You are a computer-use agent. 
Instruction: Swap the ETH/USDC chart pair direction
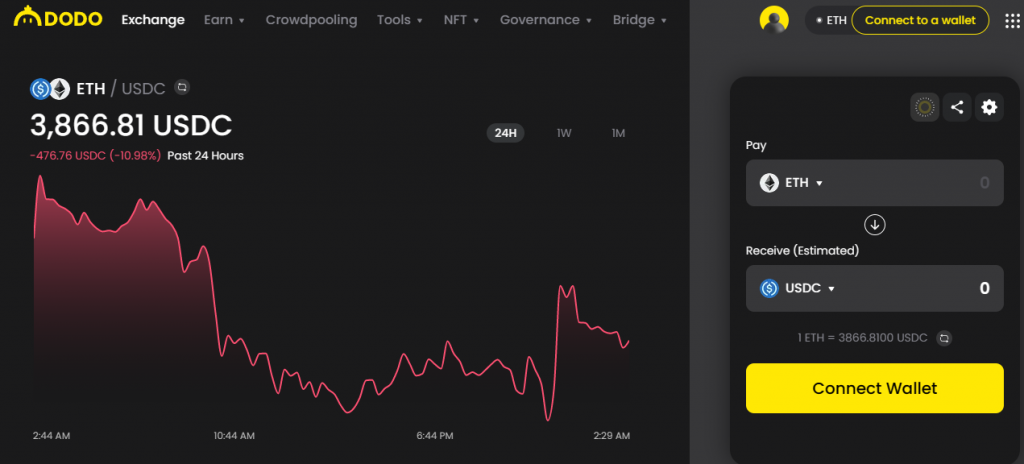click(x=182, y=89)
